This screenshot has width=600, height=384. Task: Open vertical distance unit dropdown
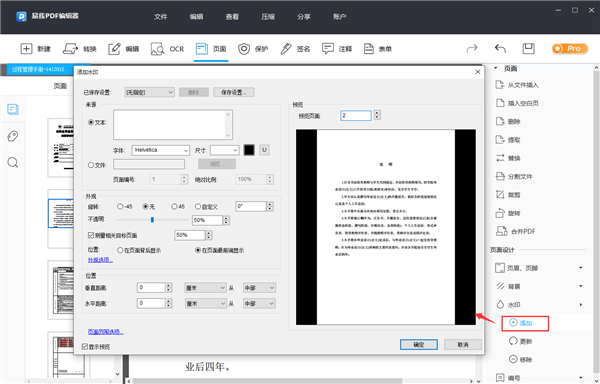(205, 288)
